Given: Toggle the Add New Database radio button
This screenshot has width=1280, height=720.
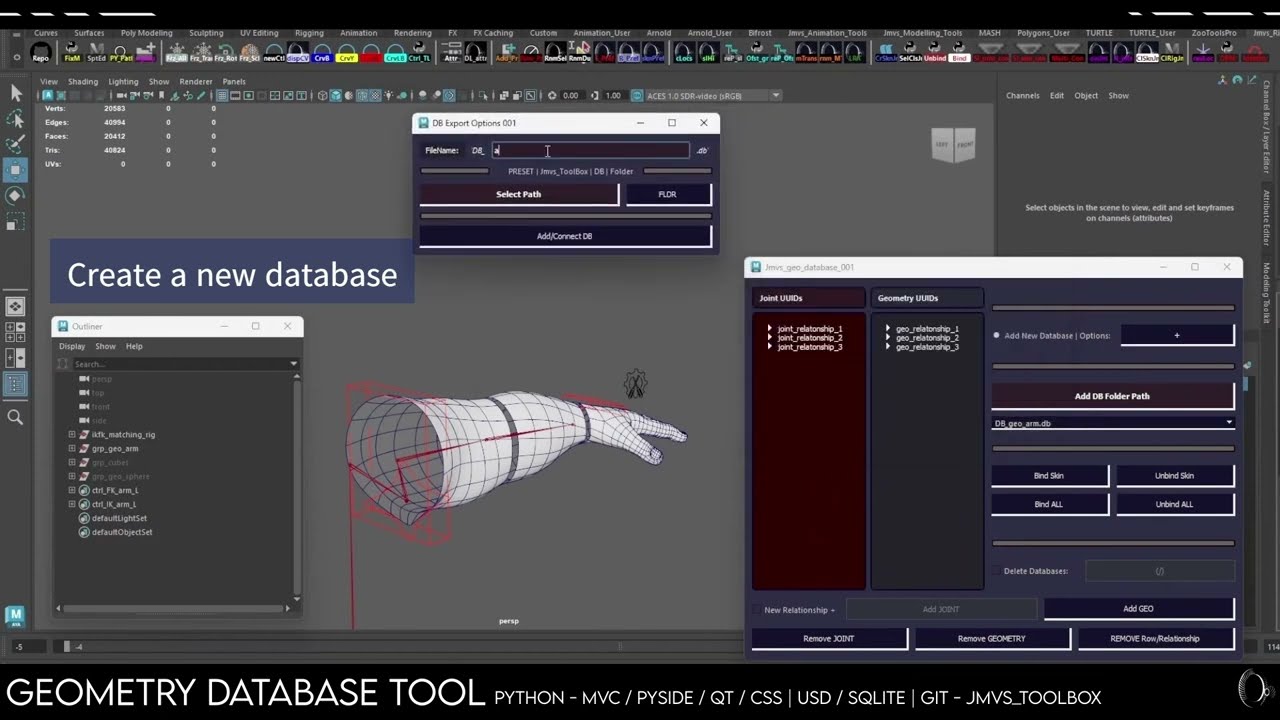Looking at the screenshot, I should (x=997, y=336).
